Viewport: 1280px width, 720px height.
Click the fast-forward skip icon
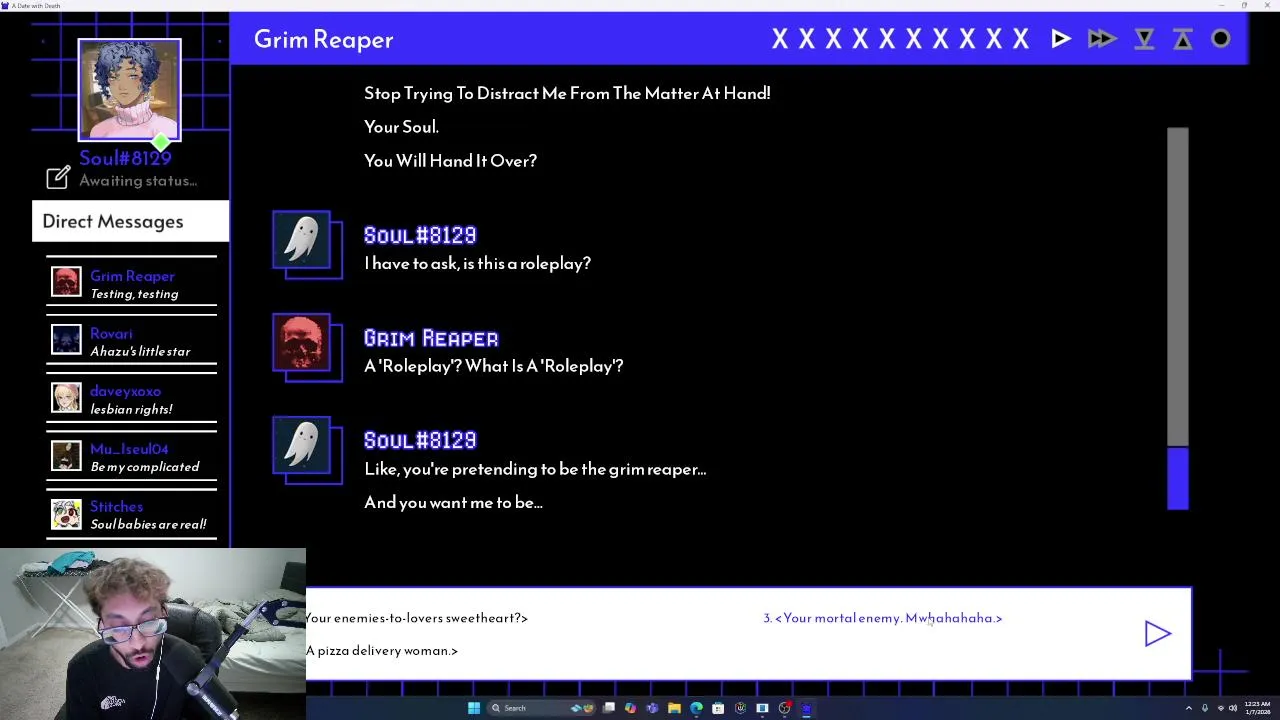(x=1102, y=39)
